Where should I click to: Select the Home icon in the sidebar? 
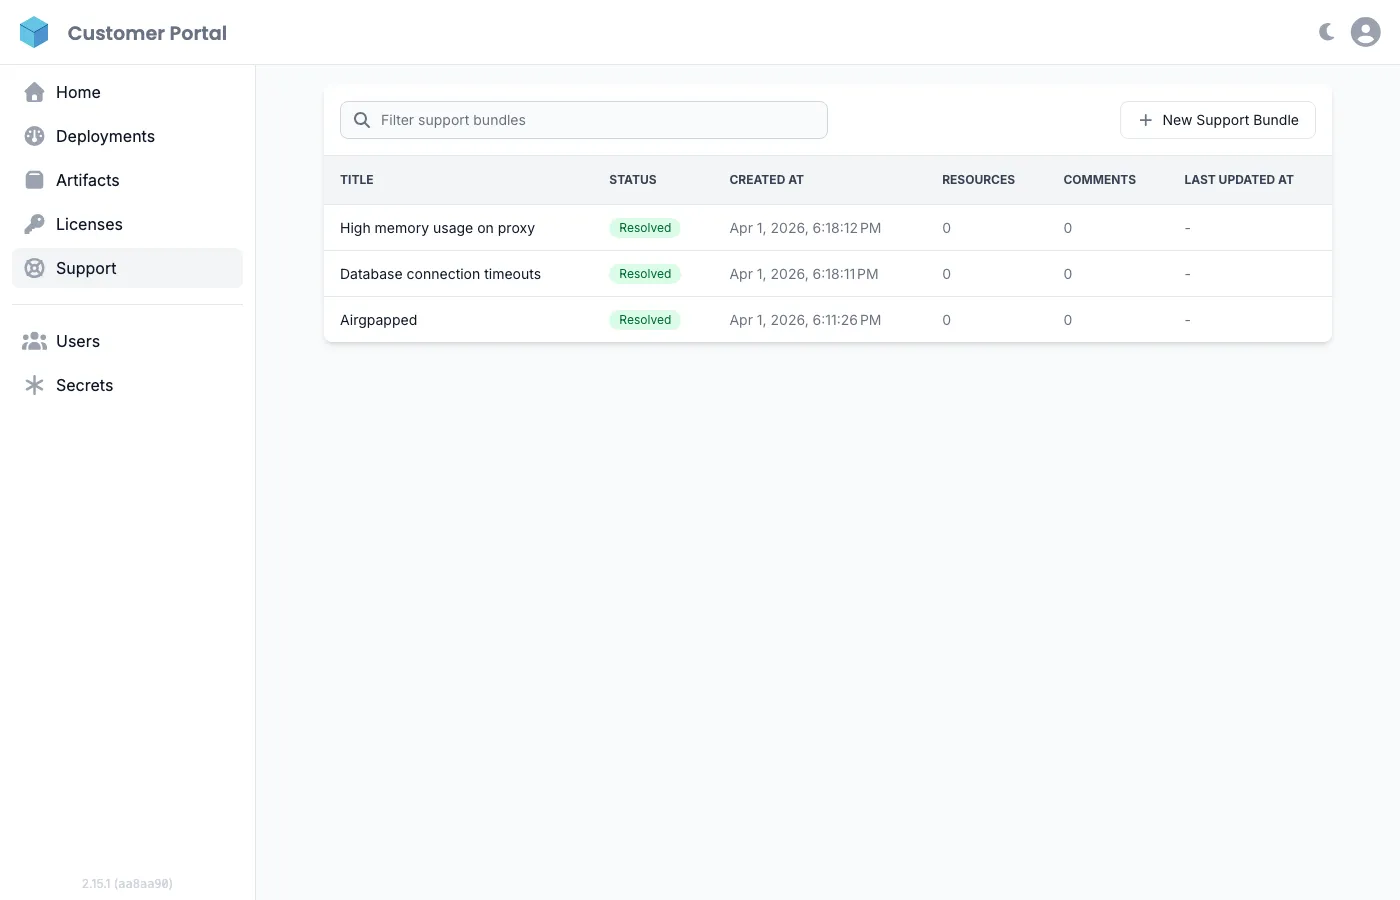tap(34, 91)
